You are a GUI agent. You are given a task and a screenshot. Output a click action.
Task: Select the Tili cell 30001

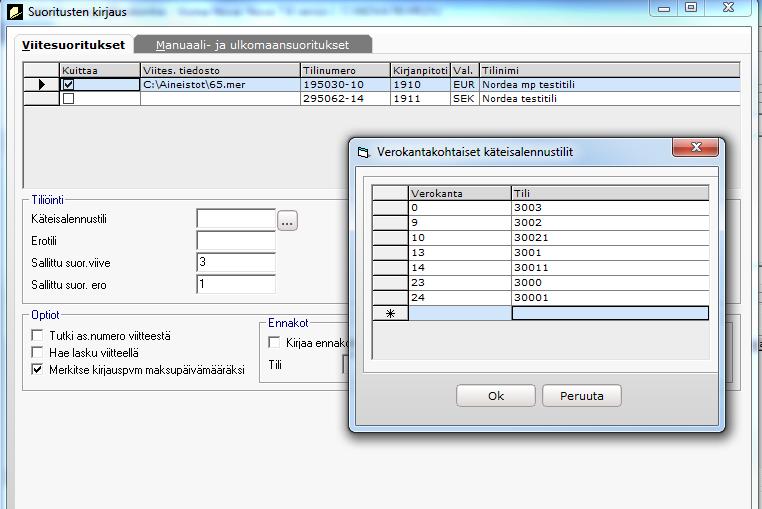[610, 298]
